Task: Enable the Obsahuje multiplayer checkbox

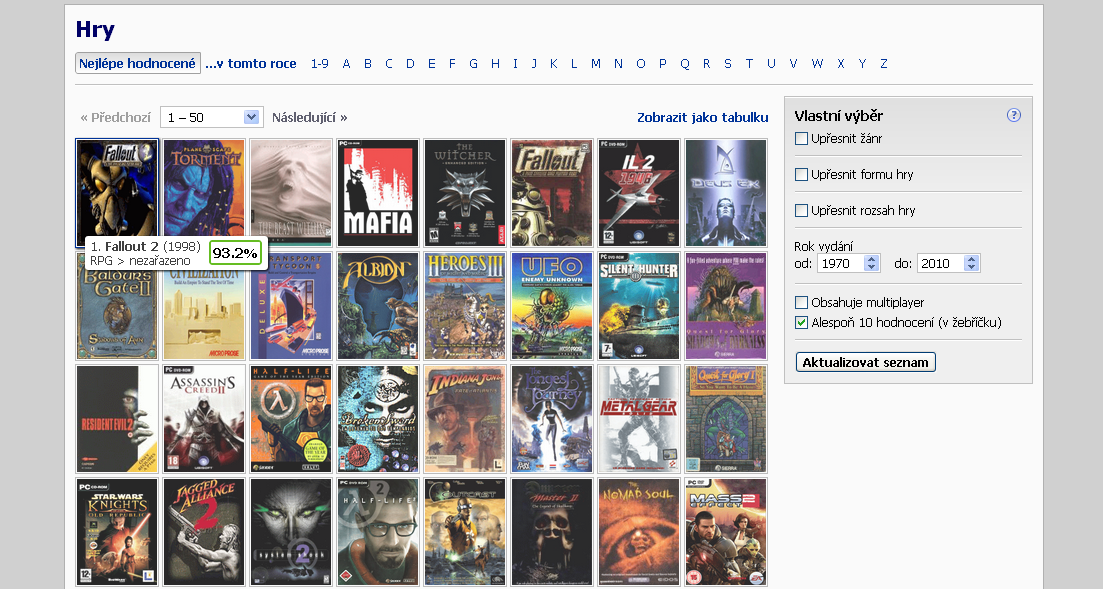Action: 801,303
